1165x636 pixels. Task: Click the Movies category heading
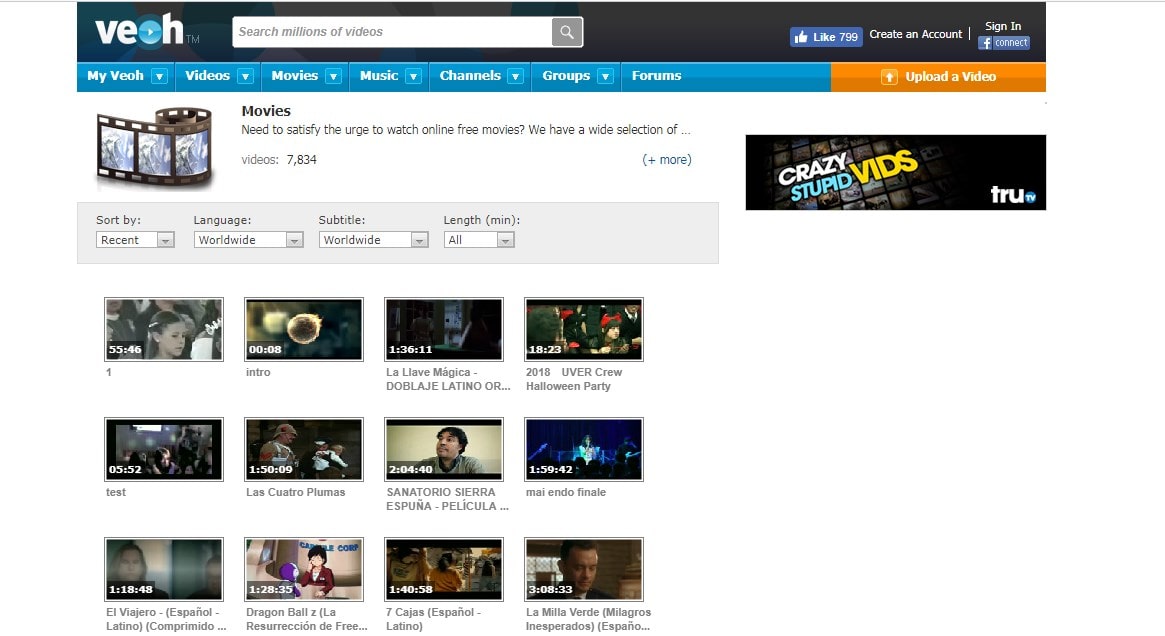[x=266, y=111]
